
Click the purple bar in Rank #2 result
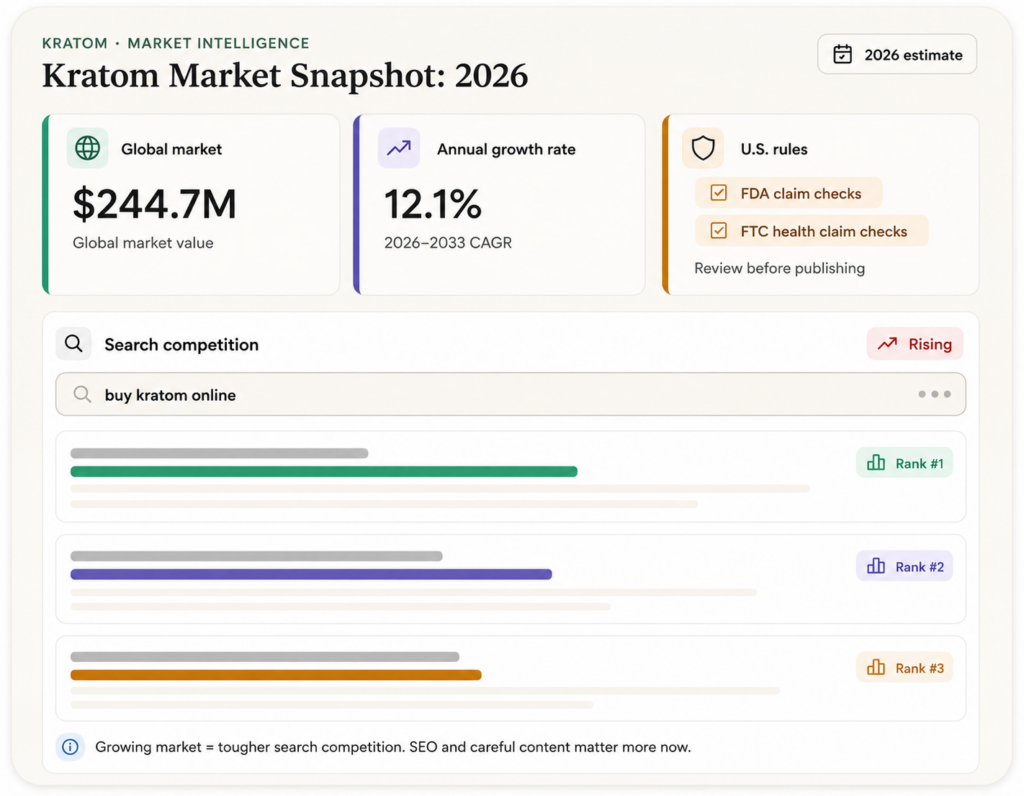point(312,575)
